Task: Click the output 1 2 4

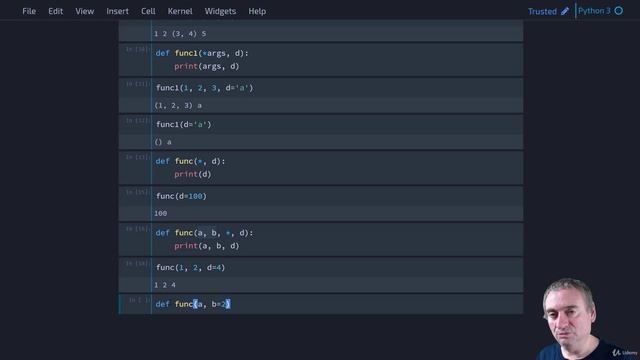Action: 165,285
